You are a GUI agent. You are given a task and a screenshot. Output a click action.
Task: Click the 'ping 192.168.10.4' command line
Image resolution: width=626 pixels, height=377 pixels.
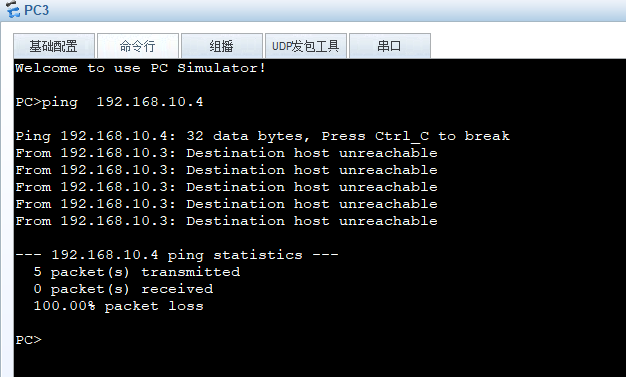(109, 102)
